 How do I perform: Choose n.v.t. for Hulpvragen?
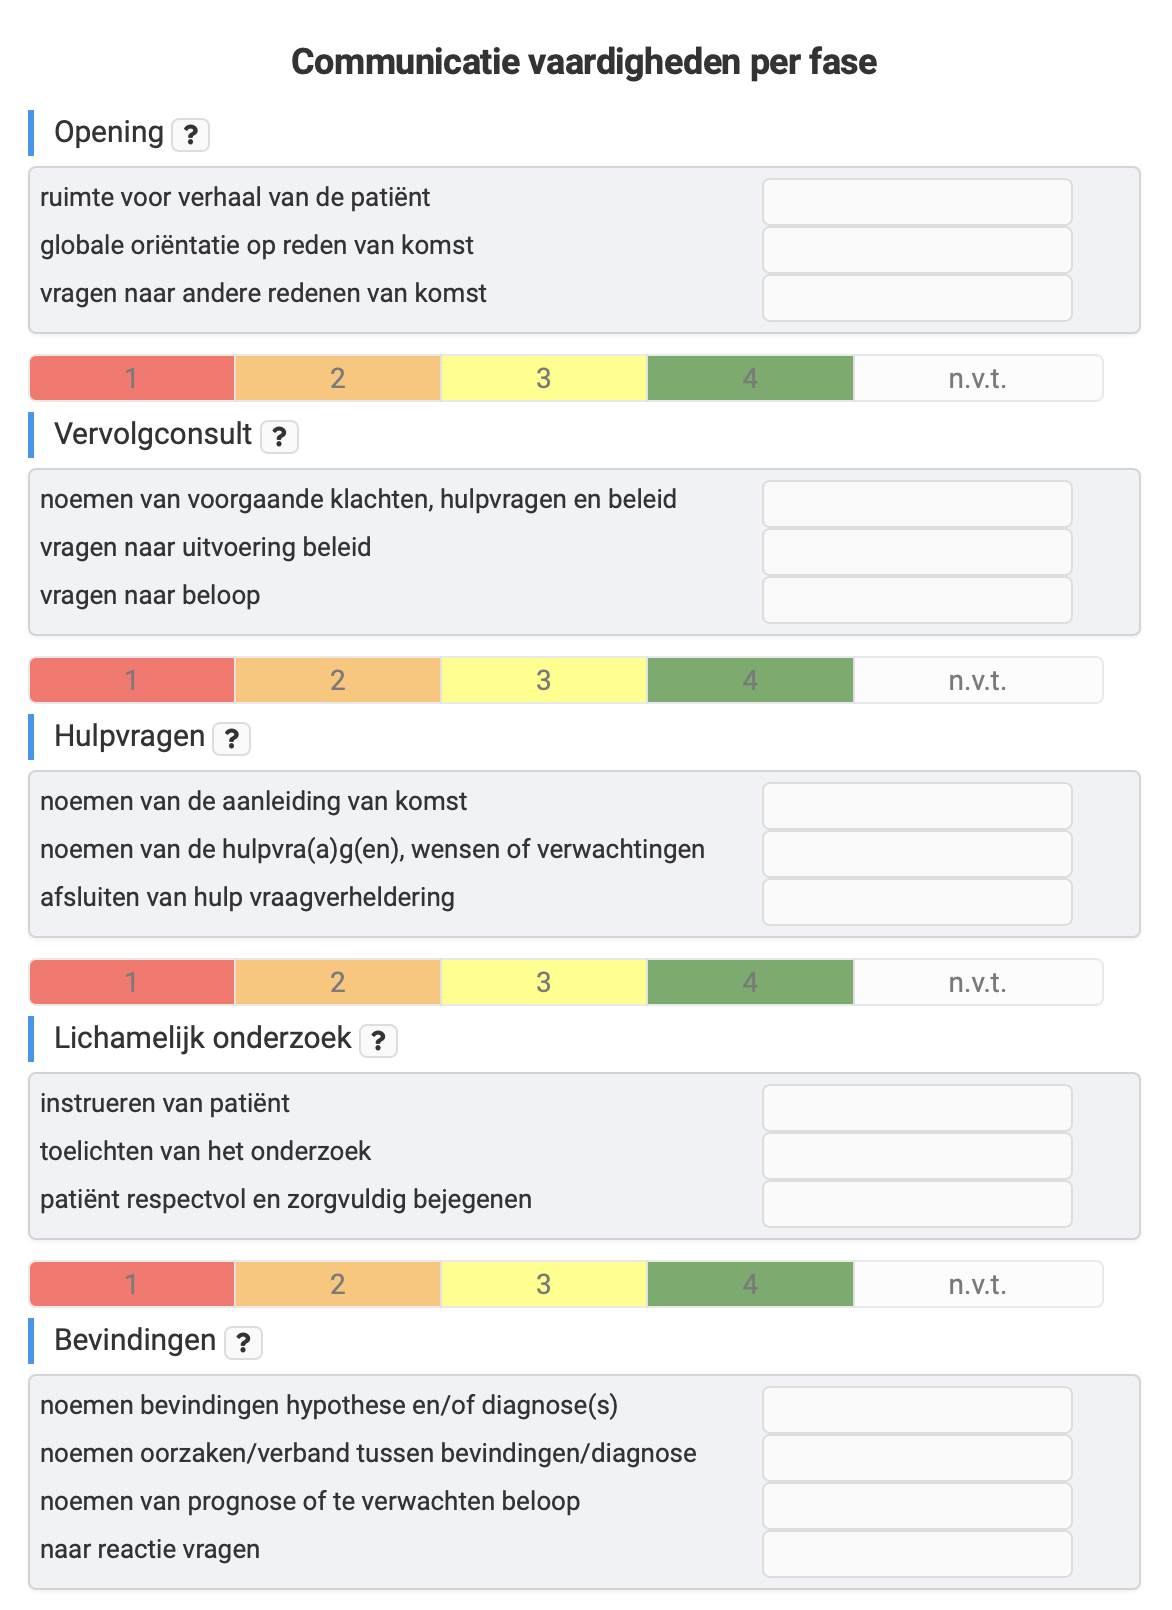pyautogui.click(x=977, y=982)
